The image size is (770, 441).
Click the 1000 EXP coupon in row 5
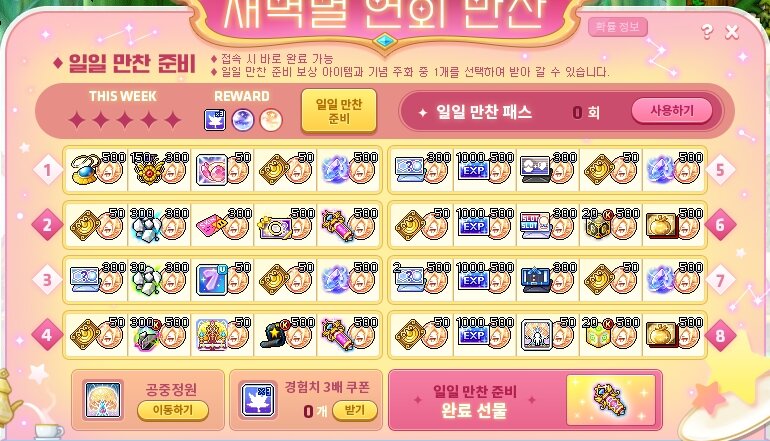(472, 170)
